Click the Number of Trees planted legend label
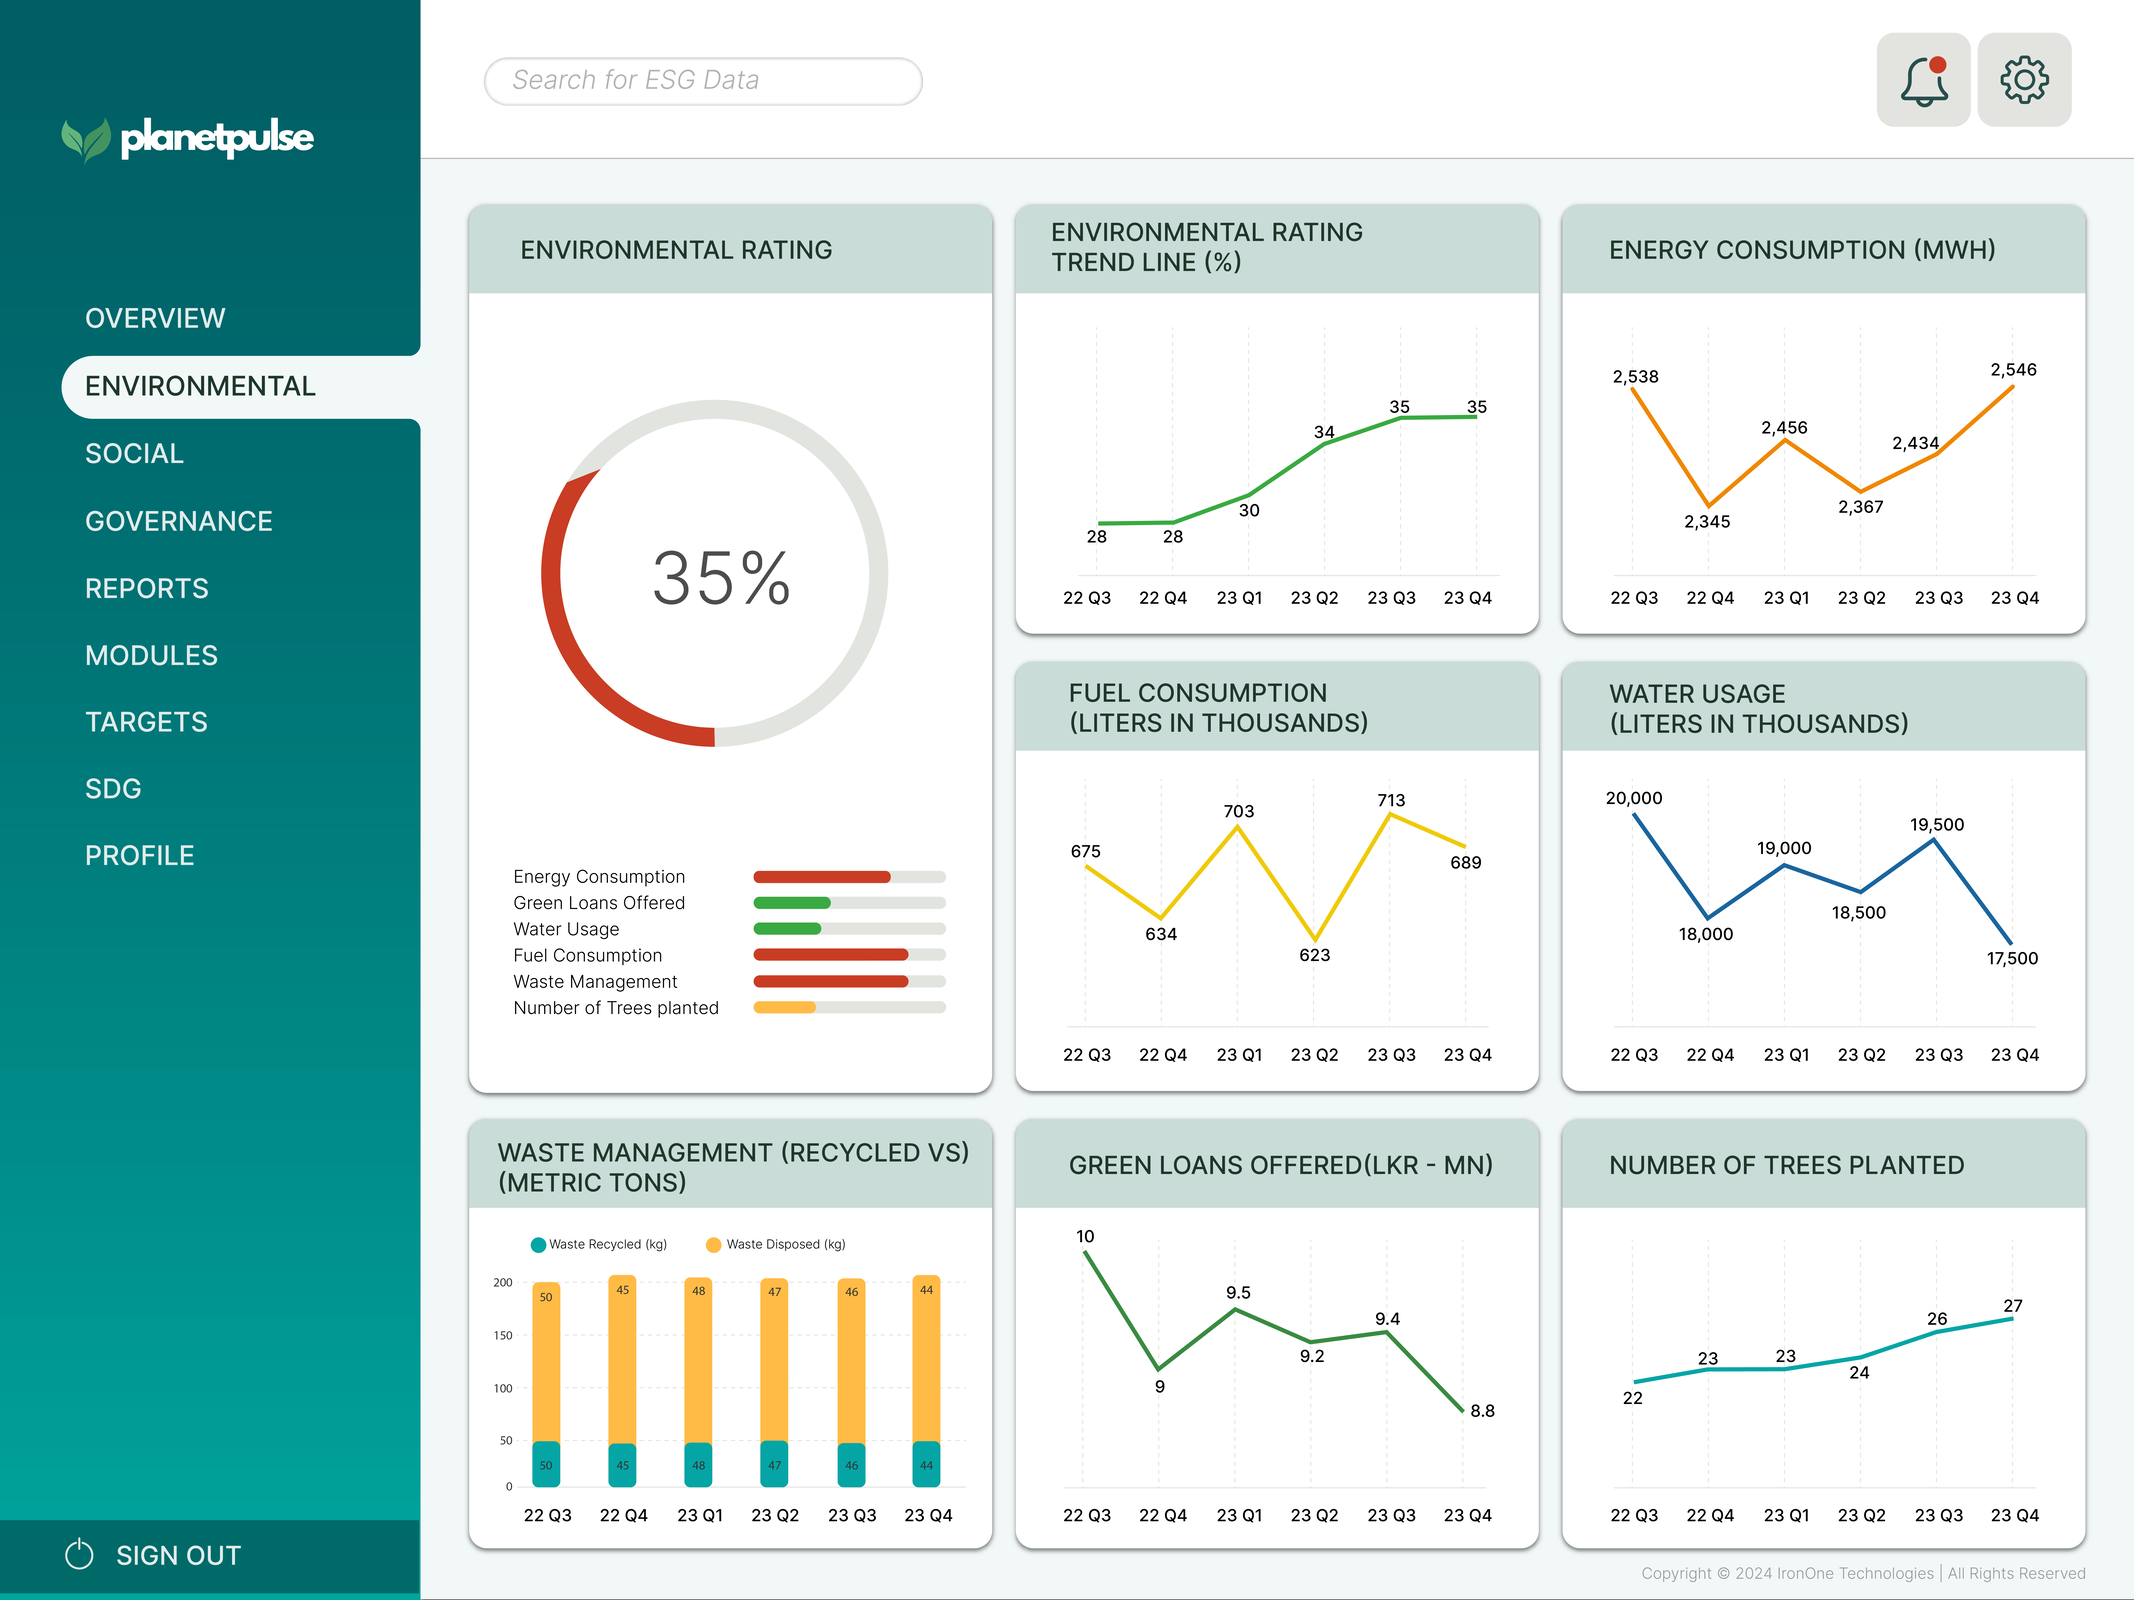Image resolution: width=2134 pixels, height=1600 pixels. (616, 1008)
